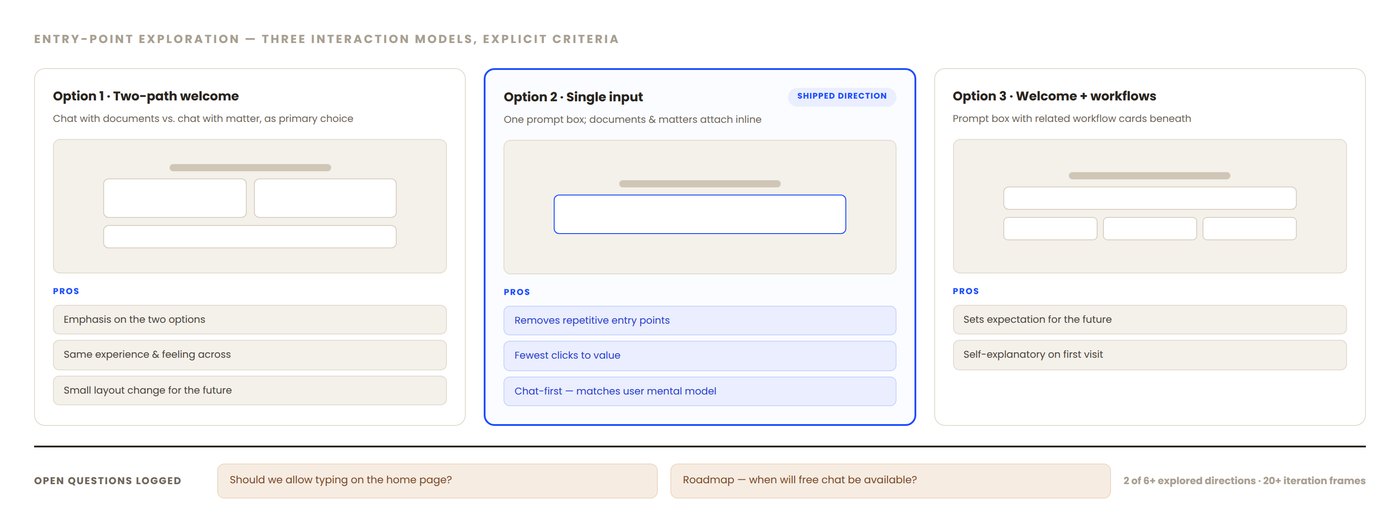Click 'Removes repetitive entry points' item
This screenshot has width=1400, height=529.
coord(700,320)
